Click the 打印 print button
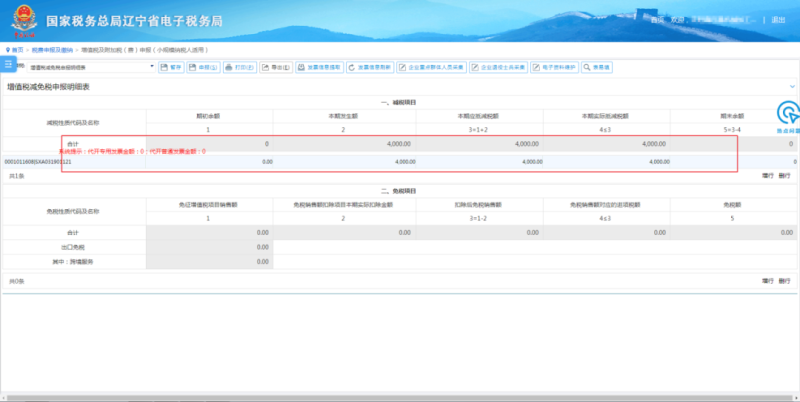 point(240,67)
